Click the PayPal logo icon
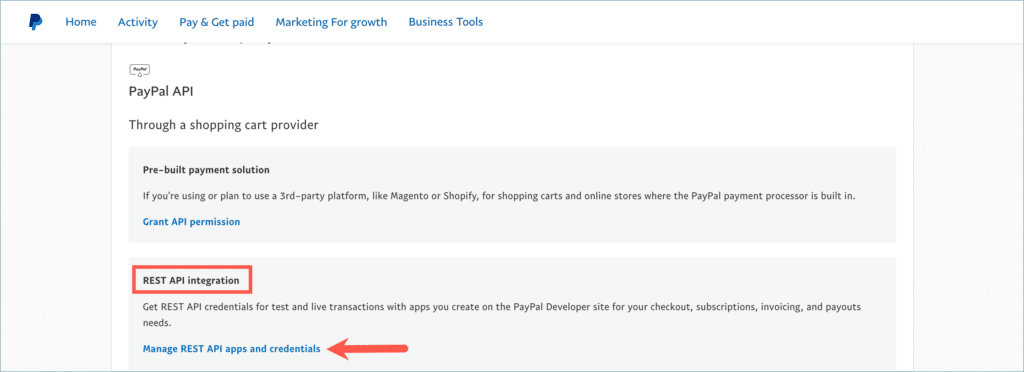1024x372 pixels. [35, 22]
